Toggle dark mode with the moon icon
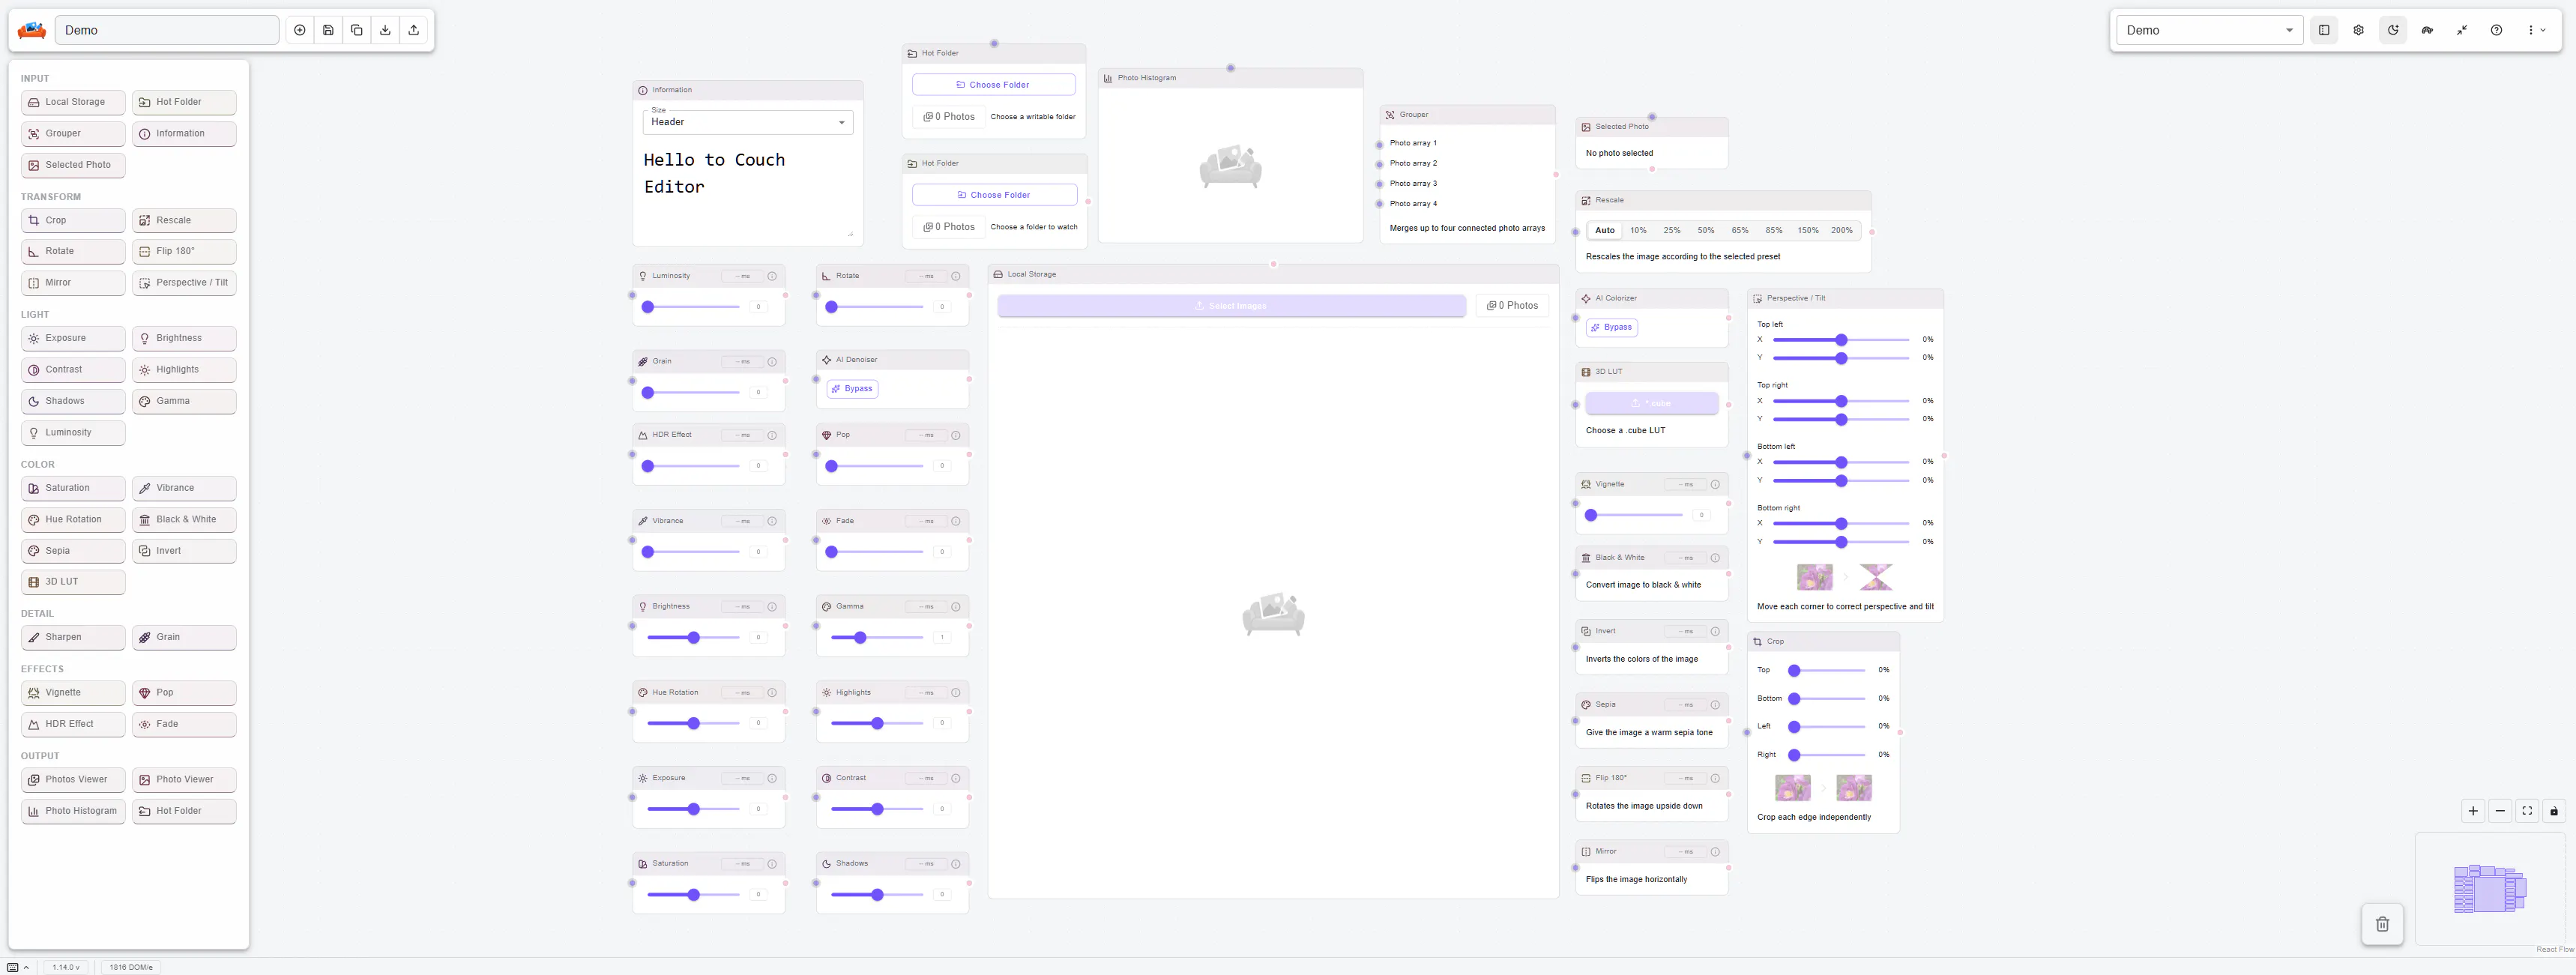2576x975 pixels. coord(2393,30)
